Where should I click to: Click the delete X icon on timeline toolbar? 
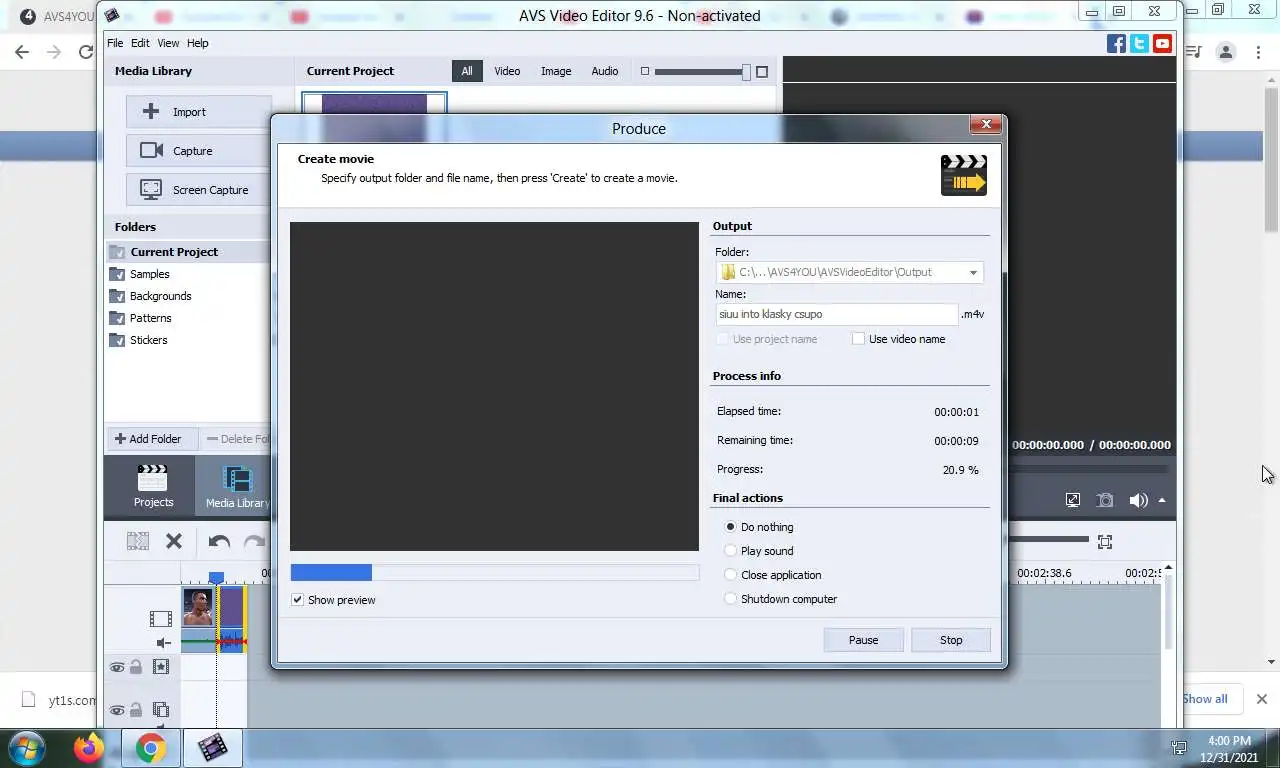[174, 541]
